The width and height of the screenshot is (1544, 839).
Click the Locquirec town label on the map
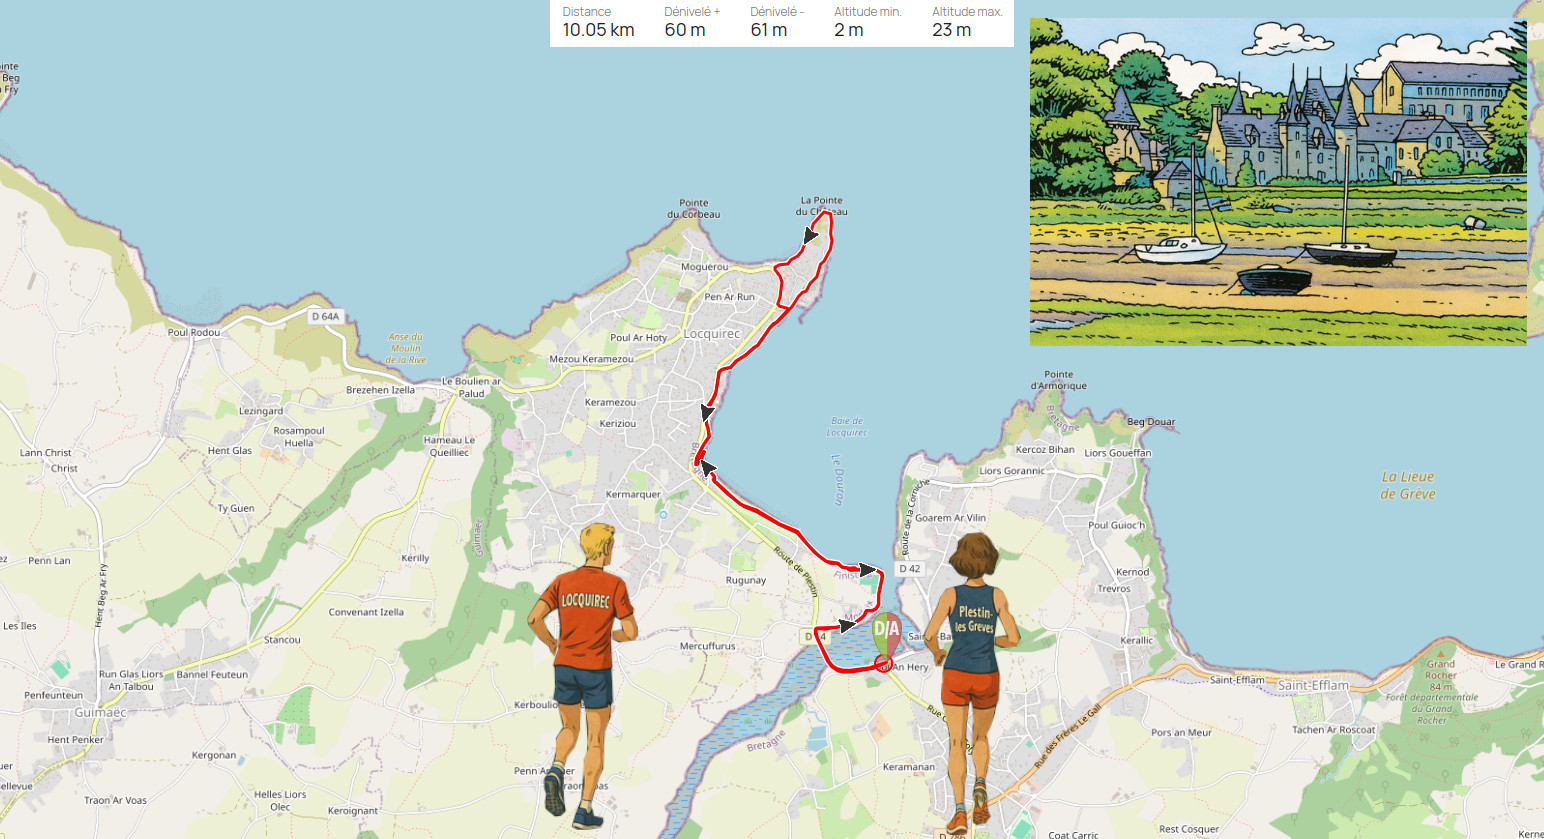[712, 334]
